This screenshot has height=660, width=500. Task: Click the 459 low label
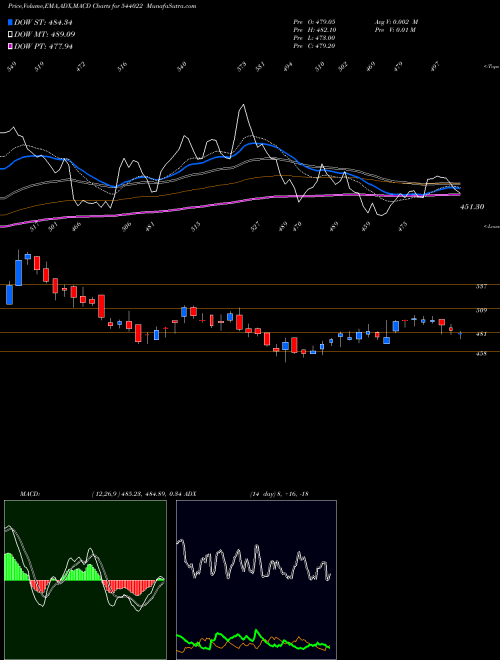[x=366, y=226]
